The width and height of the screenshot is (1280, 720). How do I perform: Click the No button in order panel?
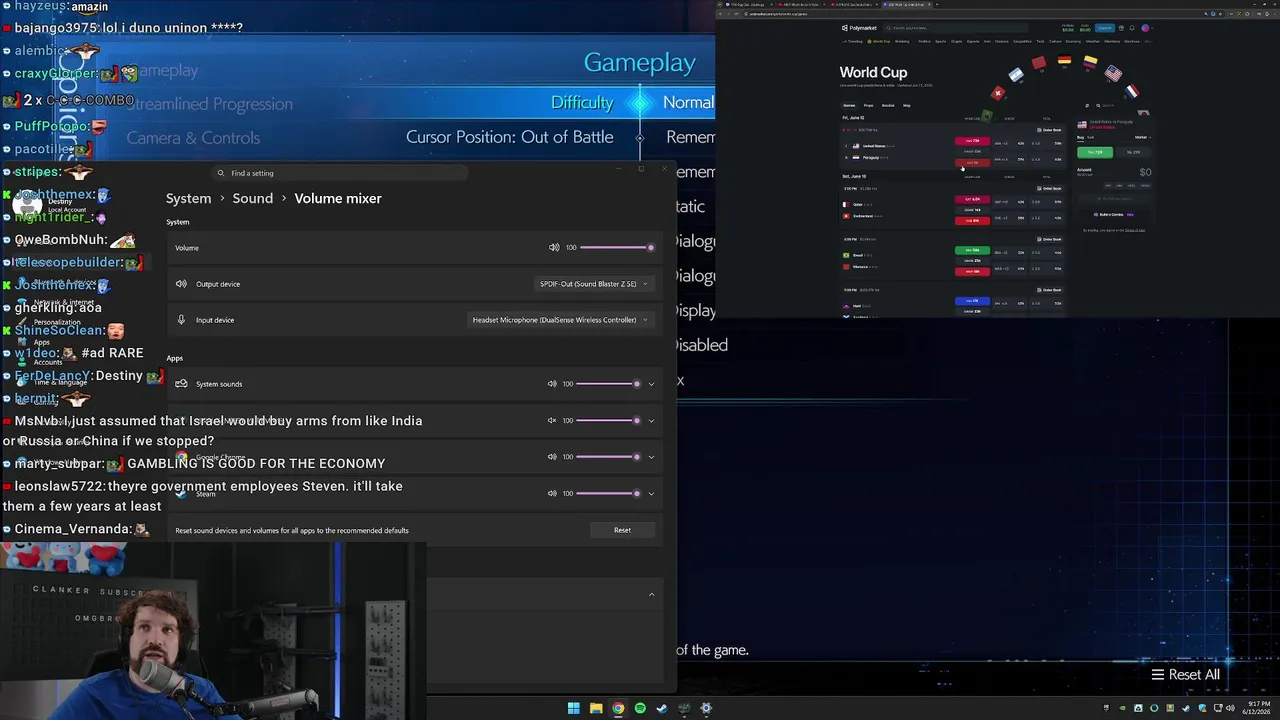tap(1133, 152)
